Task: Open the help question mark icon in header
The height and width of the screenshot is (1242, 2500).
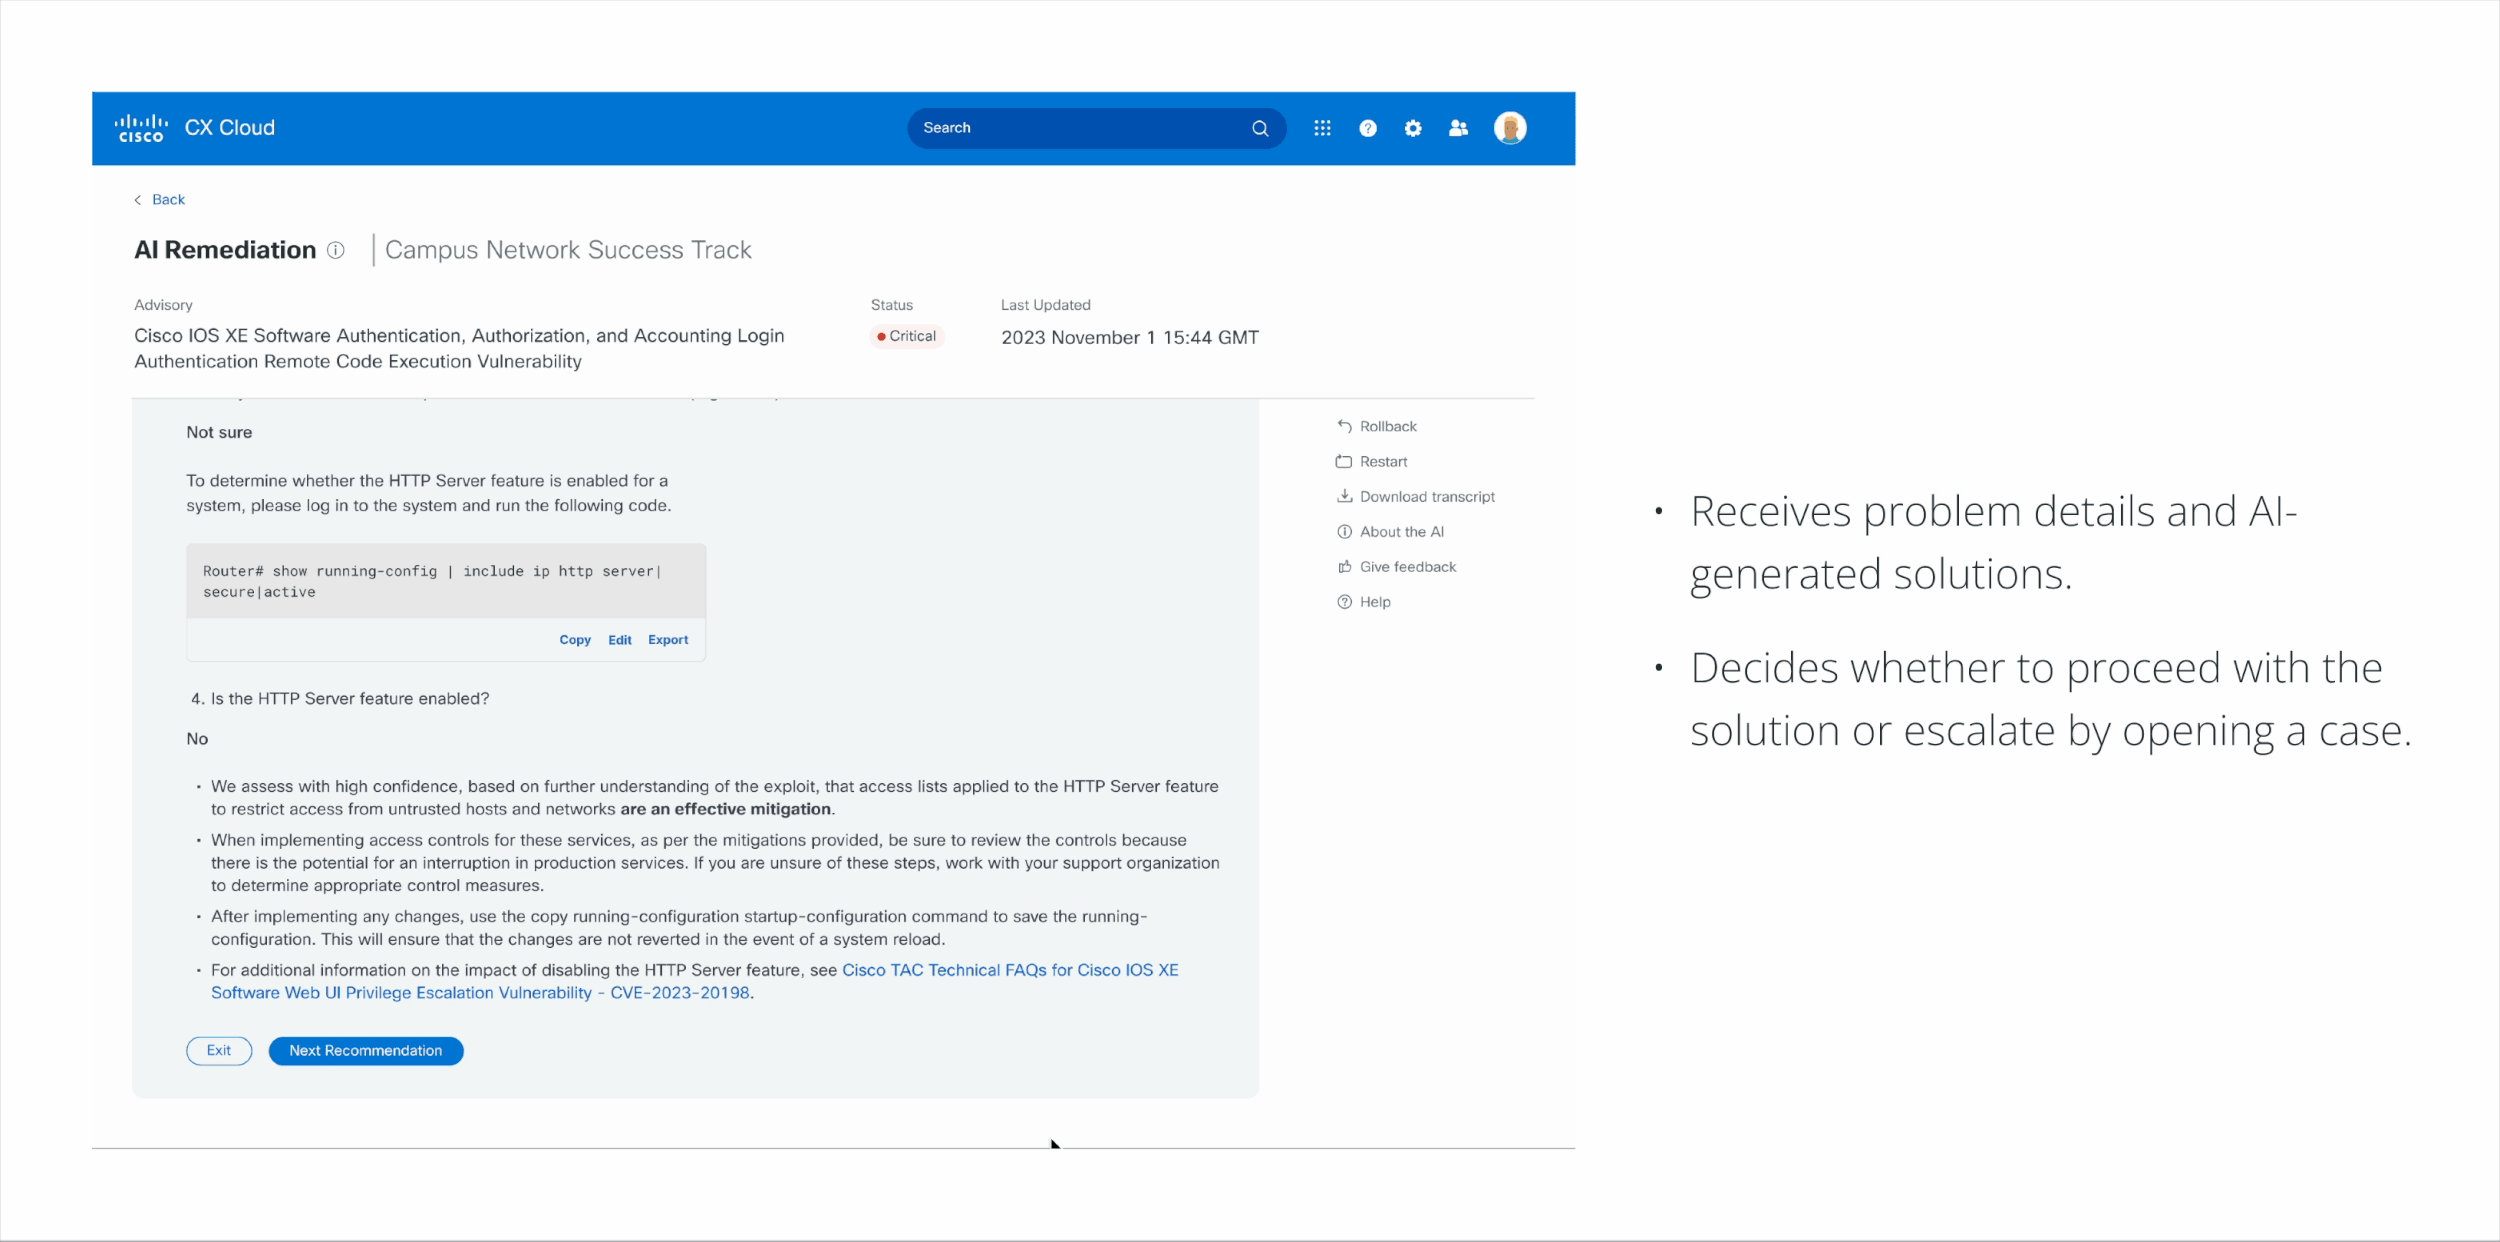Action: [x=1368, y=128]
